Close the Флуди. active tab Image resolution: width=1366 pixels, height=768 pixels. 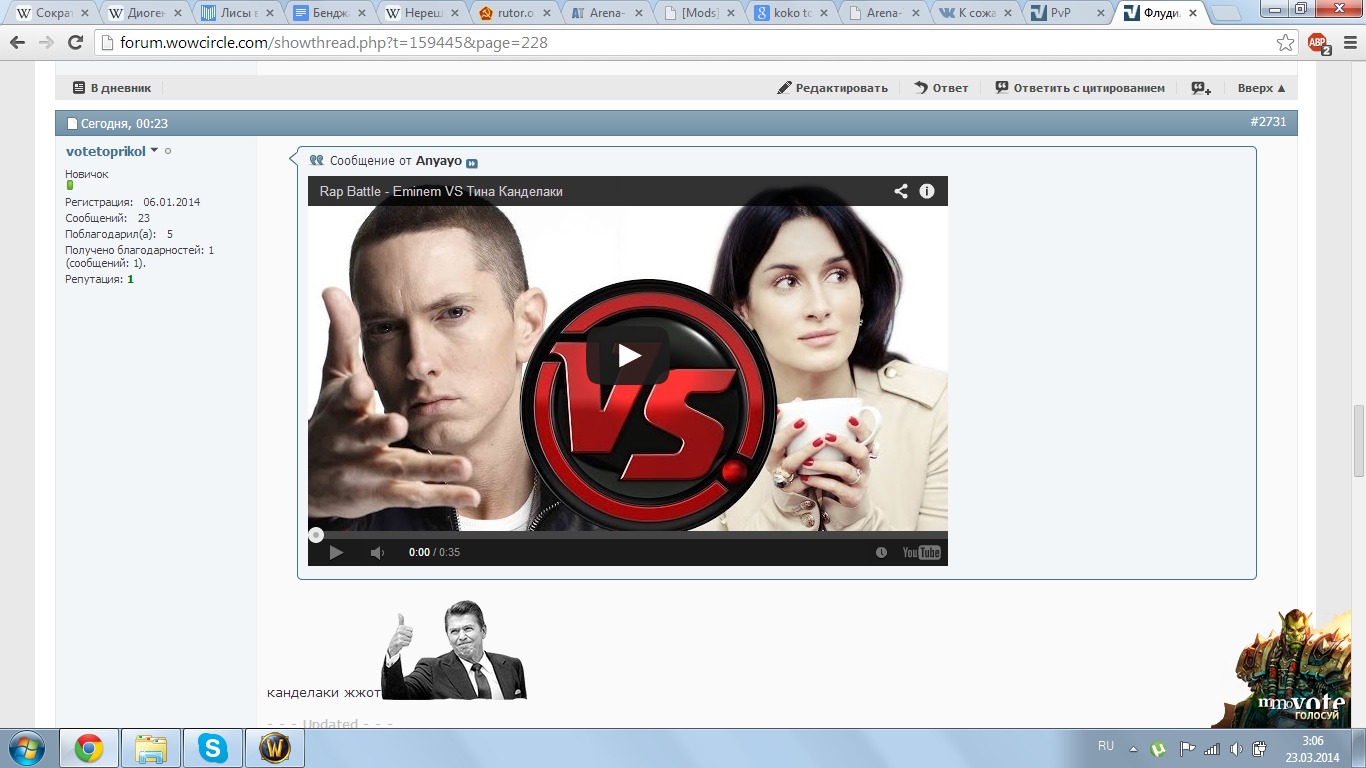tap(1192, 14)
